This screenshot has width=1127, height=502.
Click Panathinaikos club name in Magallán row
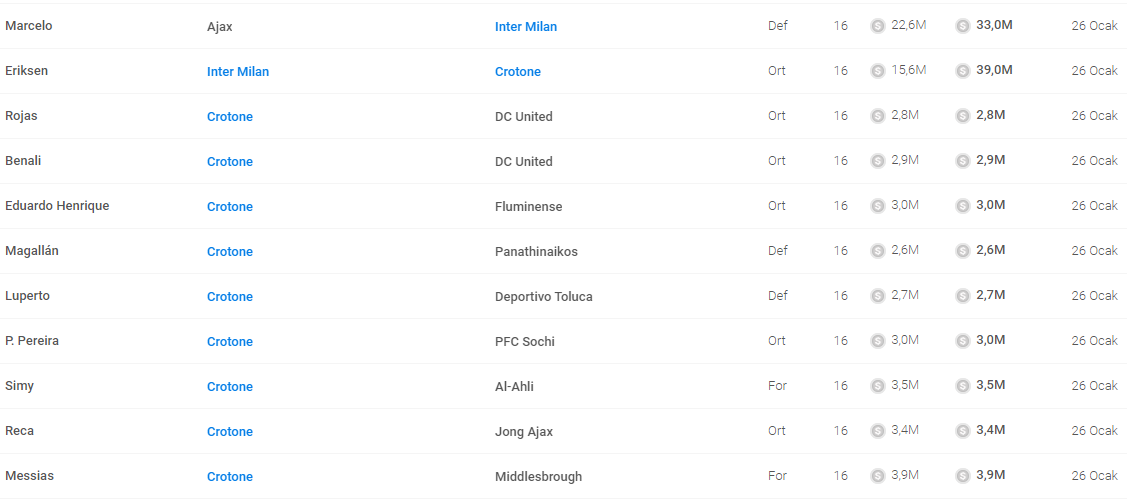coord(536,252)
